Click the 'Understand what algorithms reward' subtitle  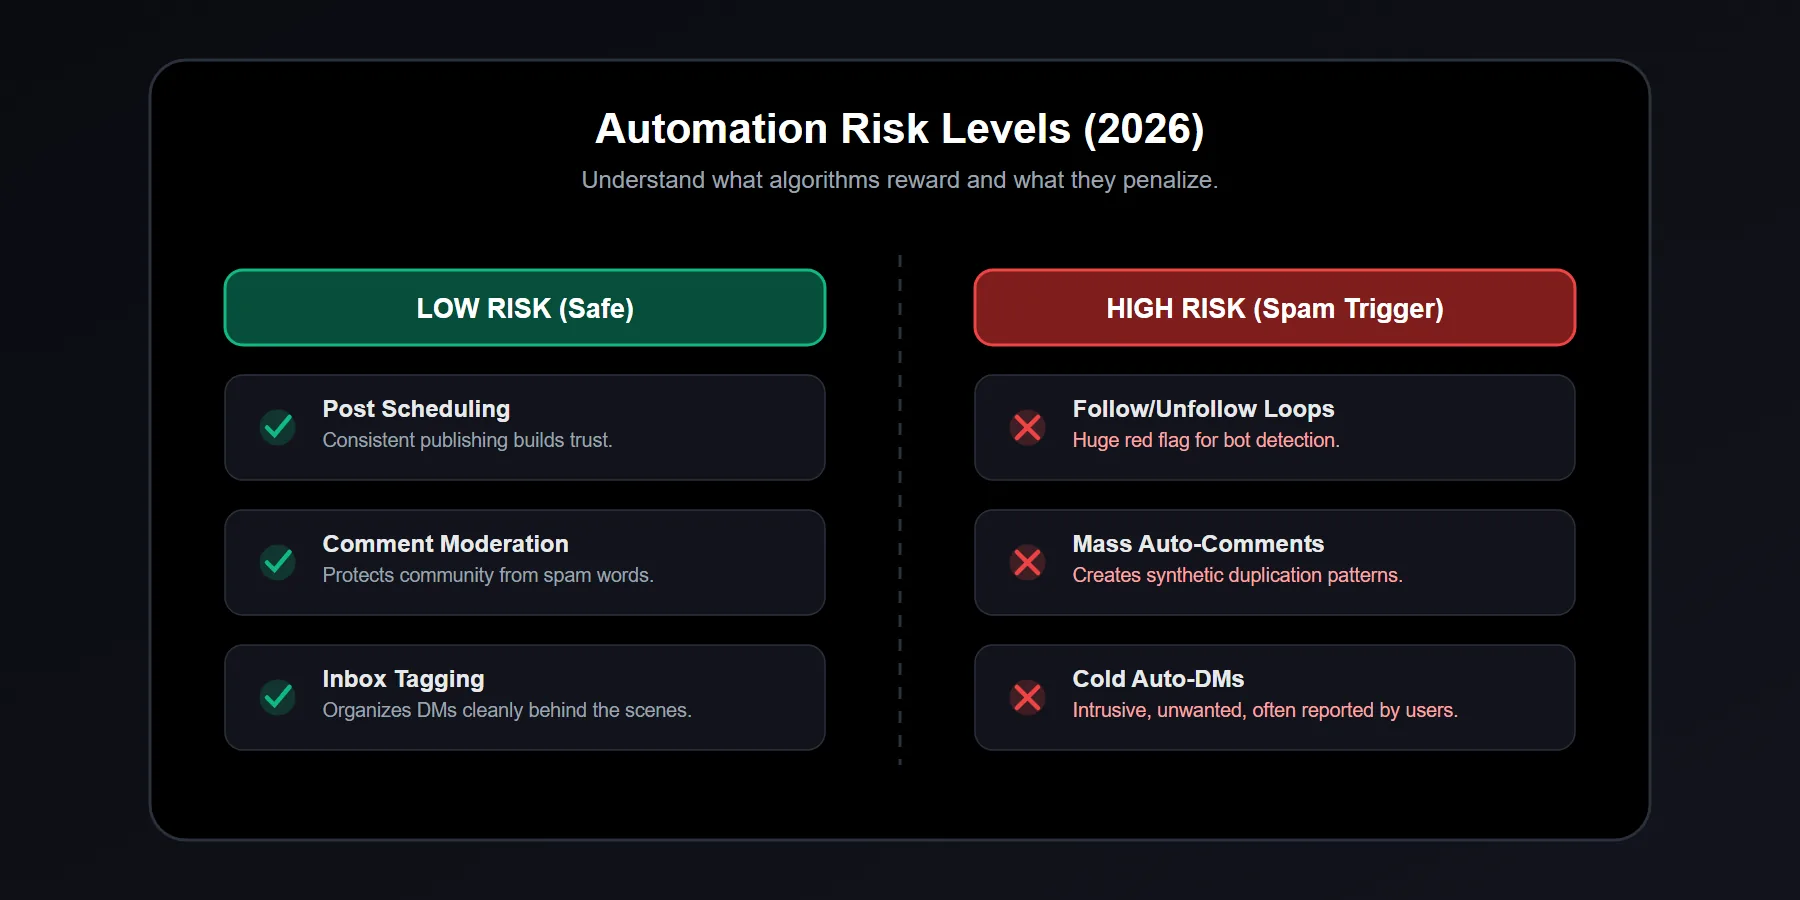tap(900, 180)
